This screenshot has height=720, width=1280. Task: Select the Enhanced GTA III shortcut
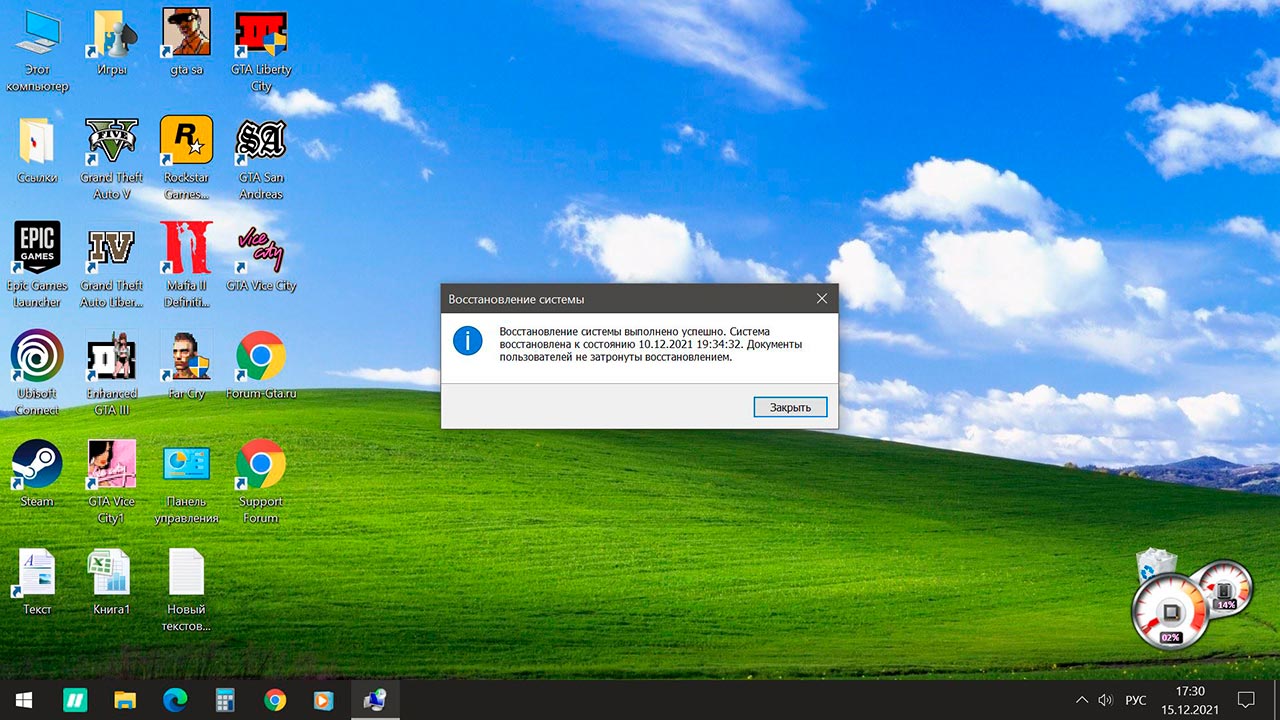[112, 375]
